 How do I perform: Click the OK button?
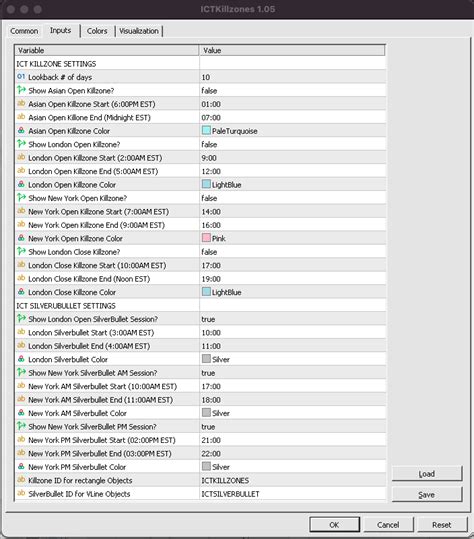[334, 525]
